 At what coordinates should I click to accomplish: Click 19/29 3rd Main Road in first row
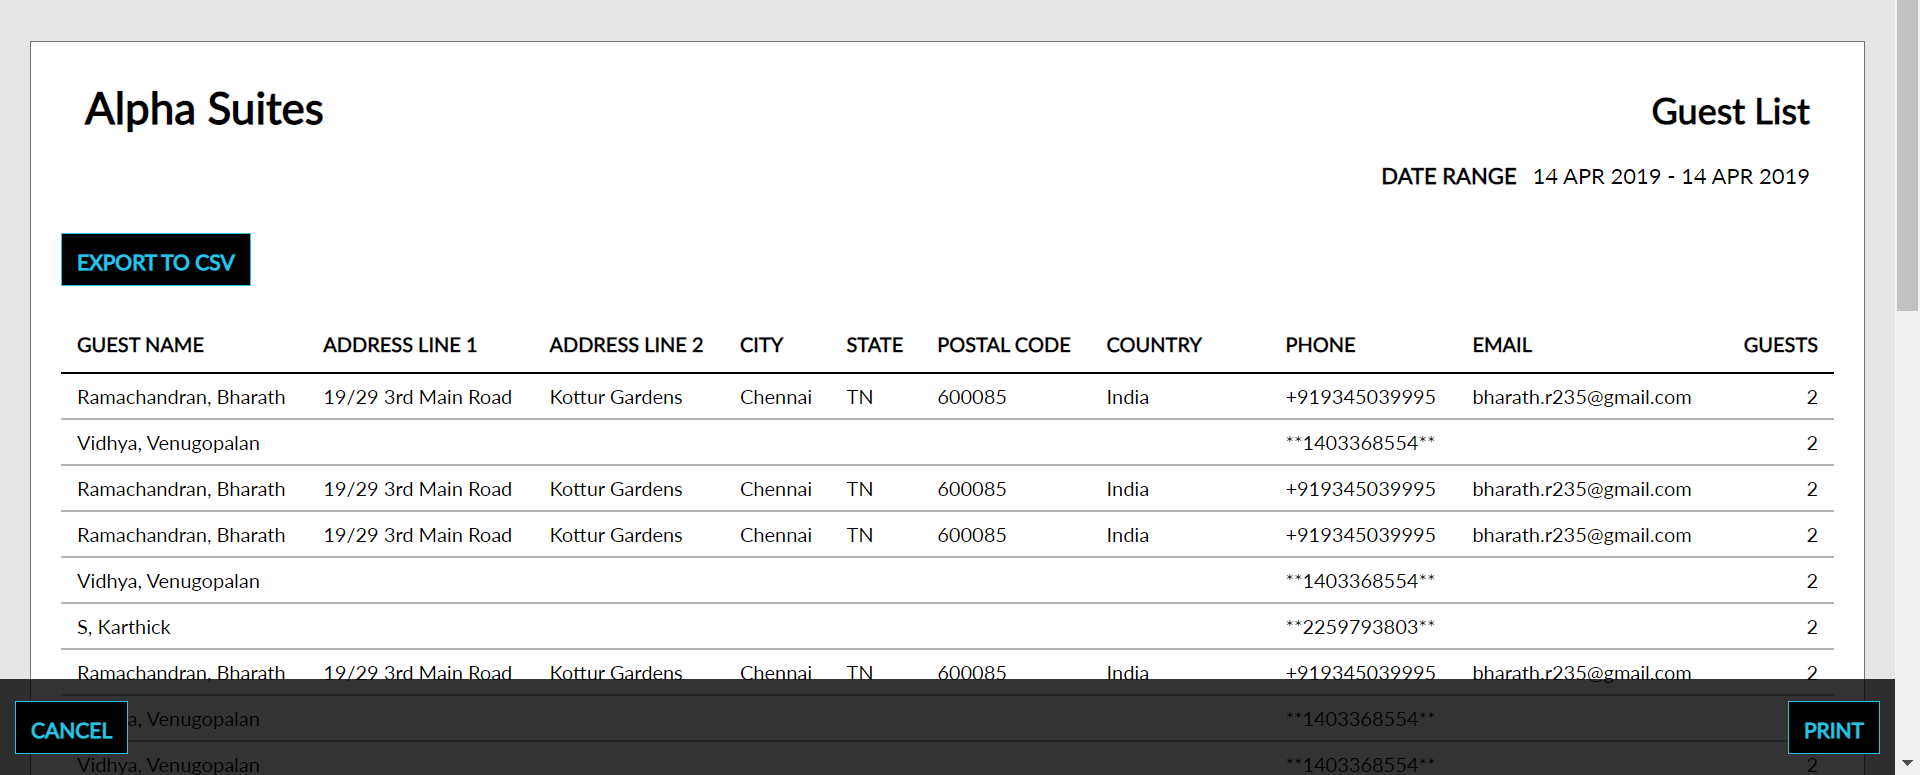[417, 397]
